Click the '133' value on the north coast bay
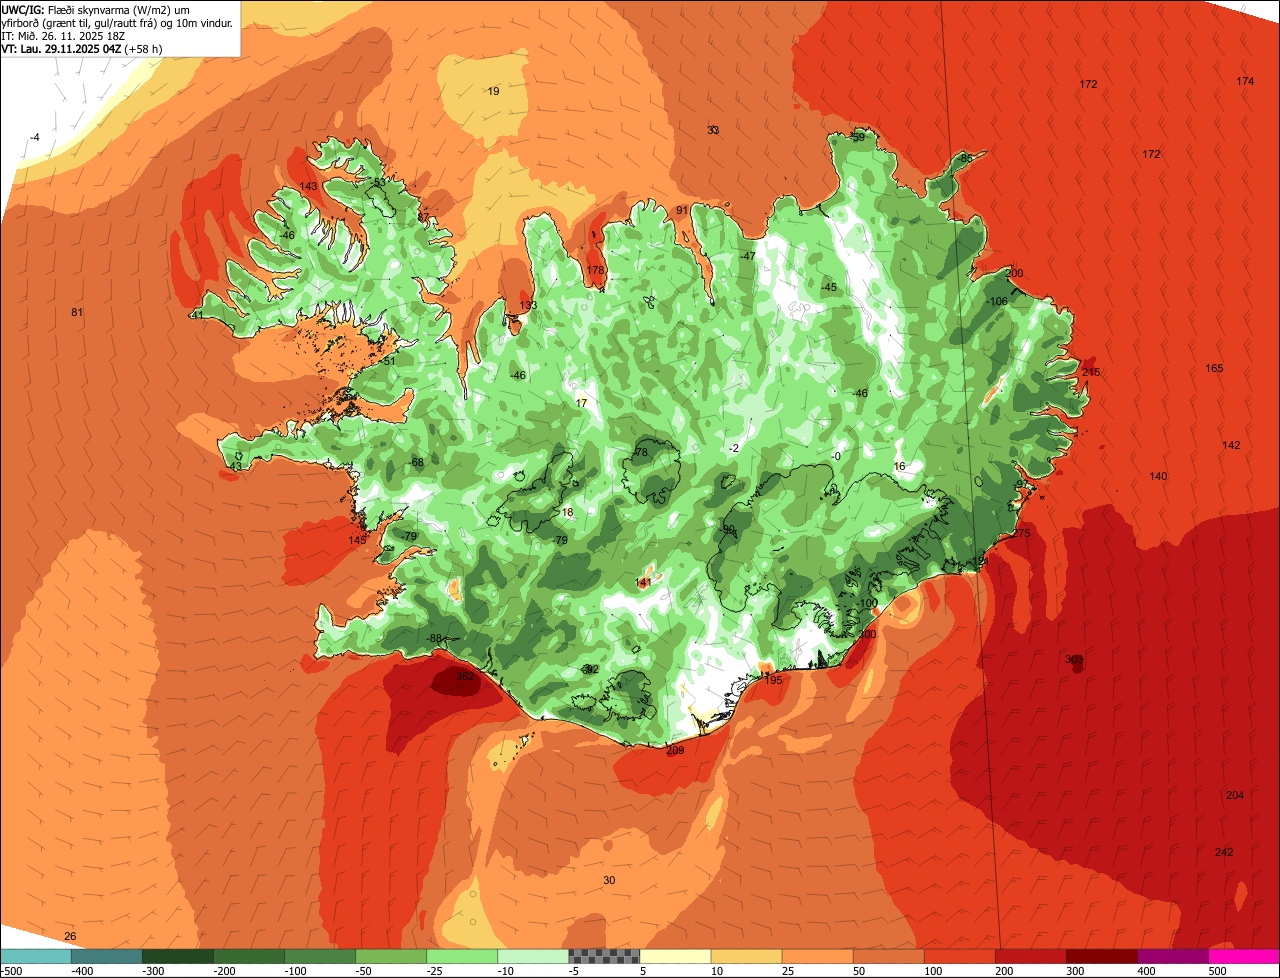The image size is (1280, 978). [528, 305]
